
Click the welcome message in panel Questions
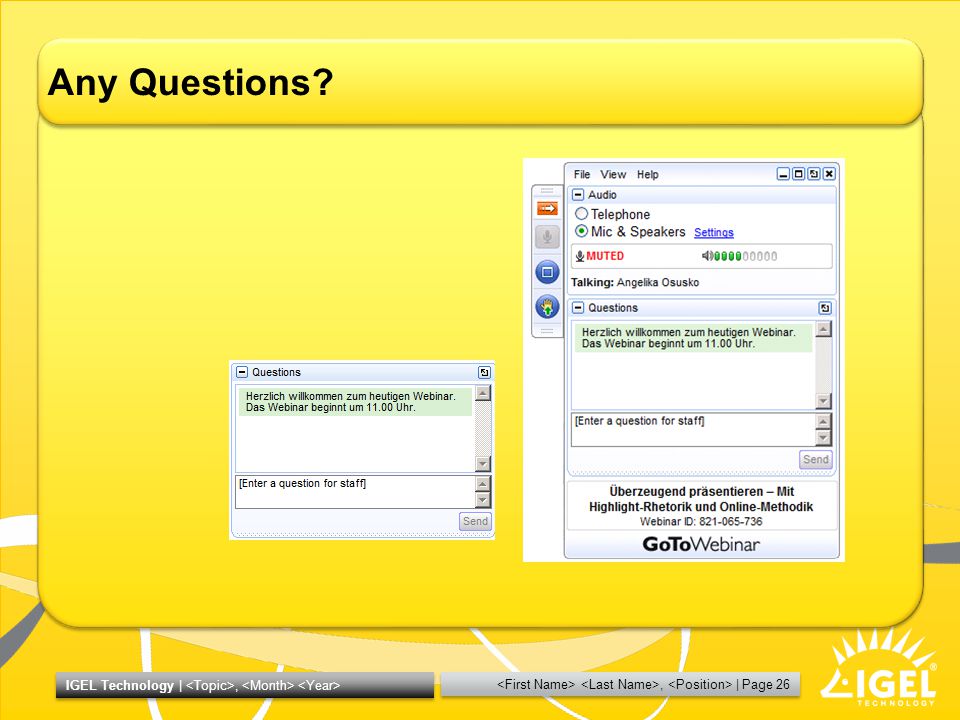693,338
